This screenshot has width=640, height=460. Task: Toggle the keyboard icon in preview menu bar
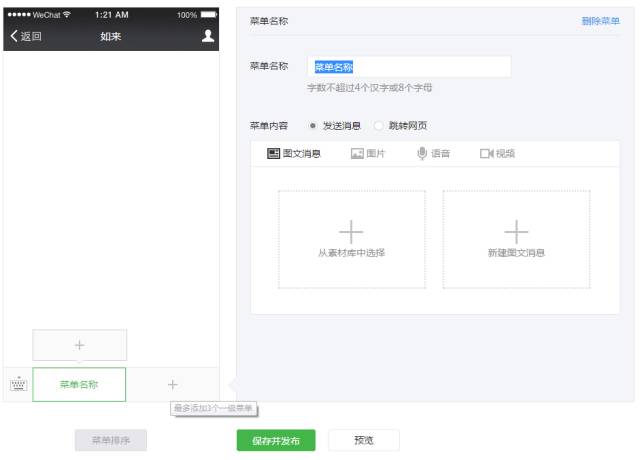tap(18, 384)
